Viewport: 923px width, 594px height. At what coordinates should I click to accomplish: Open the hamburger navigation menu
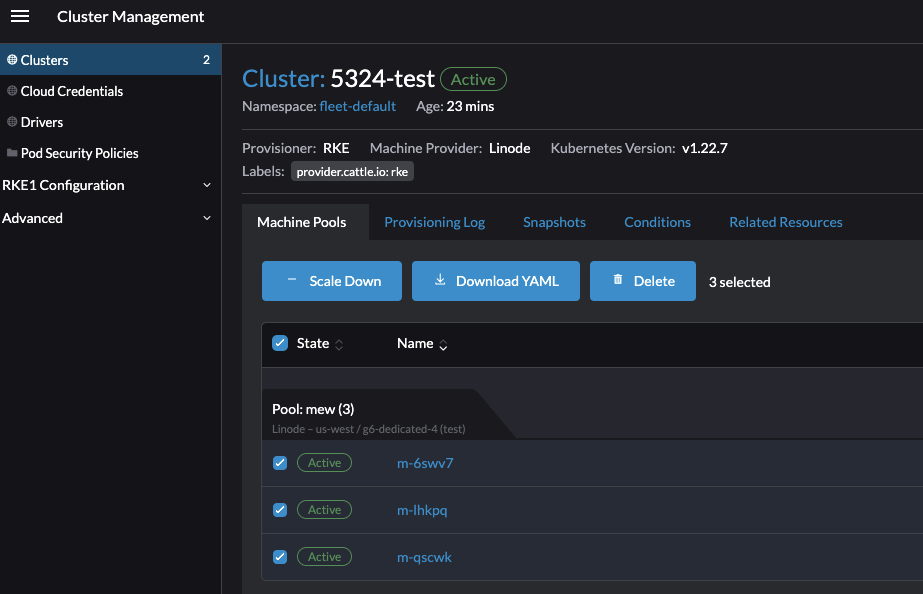[20, 16]
